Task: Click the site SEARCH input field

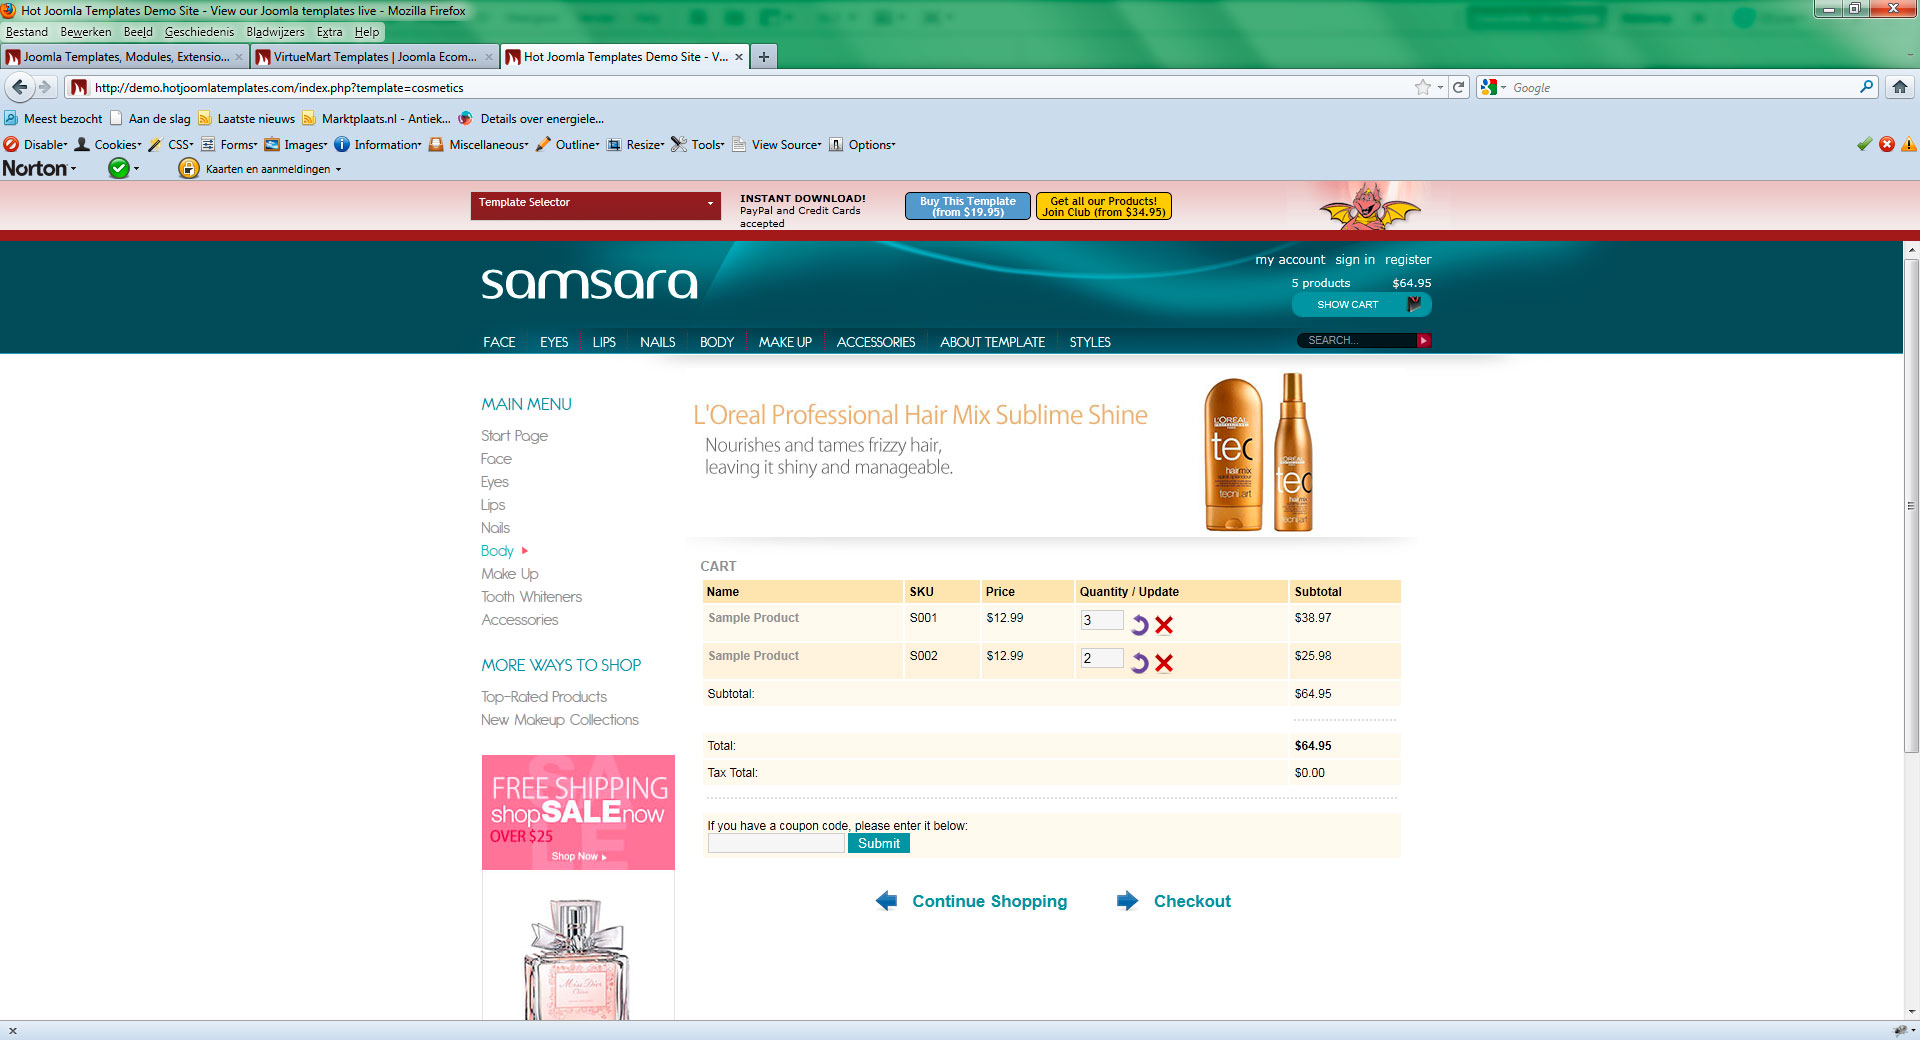Action: pos(1357,341)
